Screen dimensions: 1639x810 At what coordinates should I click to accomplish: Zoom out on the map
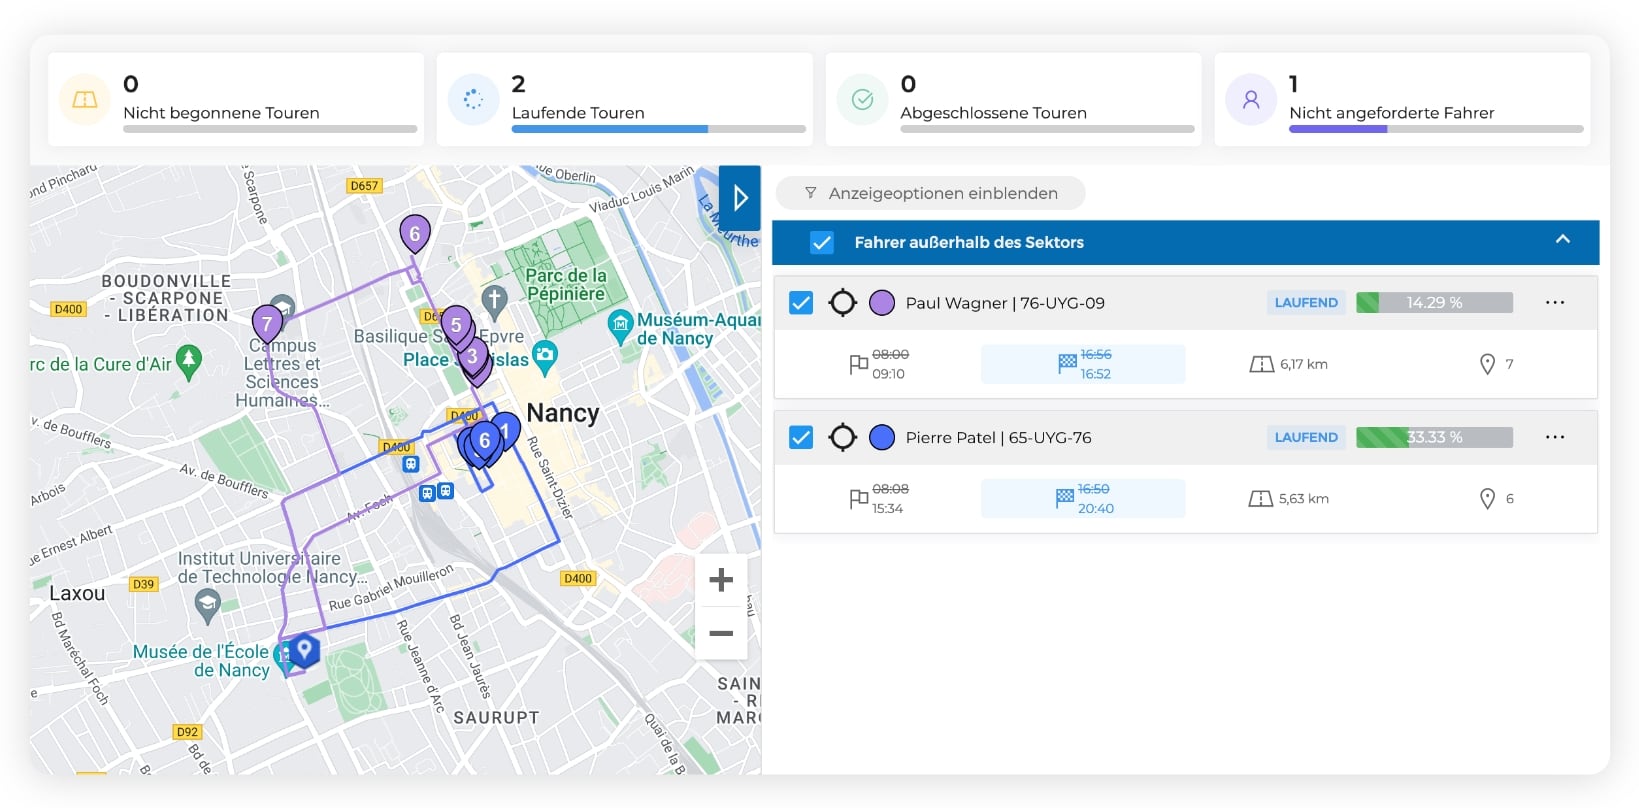point(721,634)
